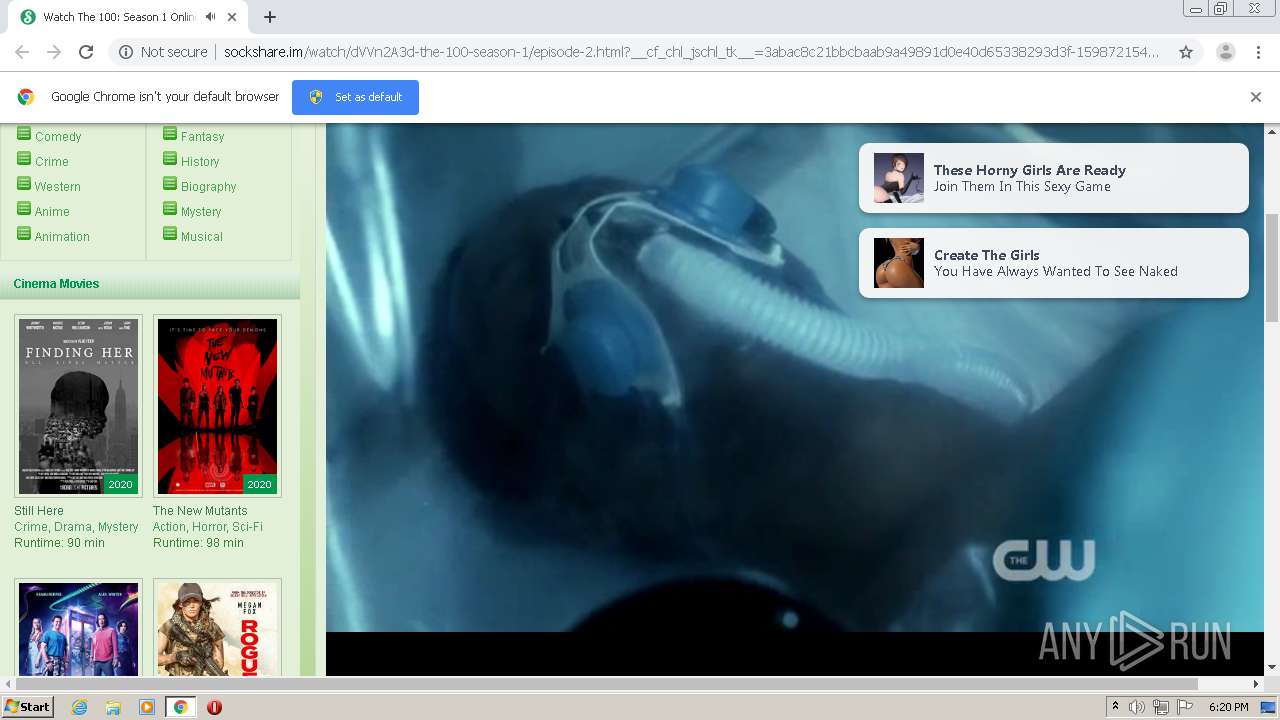Open the Anime genre
This screenshot has width=1280, height=720.
click(52, 212)
